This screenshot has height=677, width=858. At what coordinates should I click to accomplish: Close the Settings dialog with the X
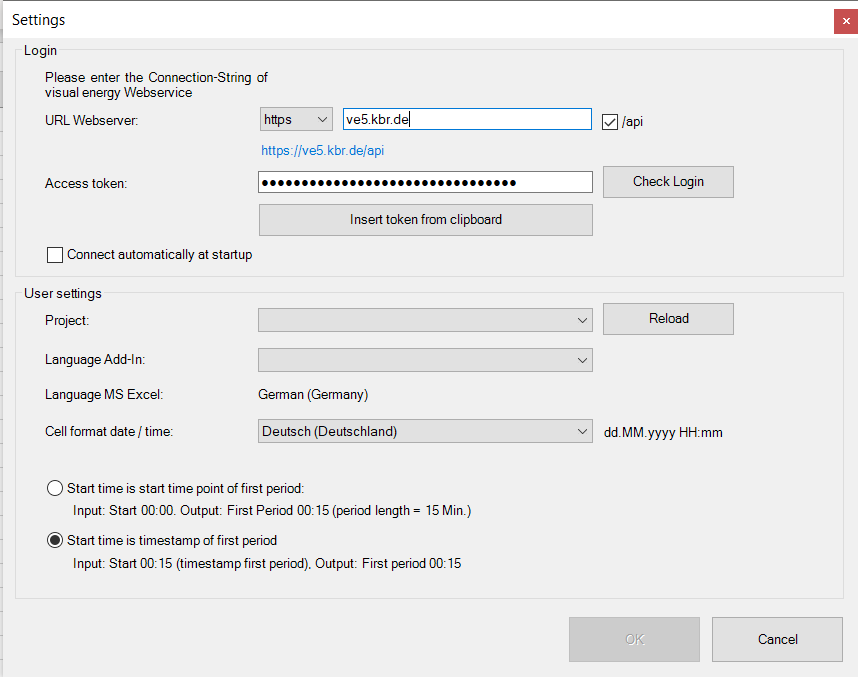[x=845, y=21]
